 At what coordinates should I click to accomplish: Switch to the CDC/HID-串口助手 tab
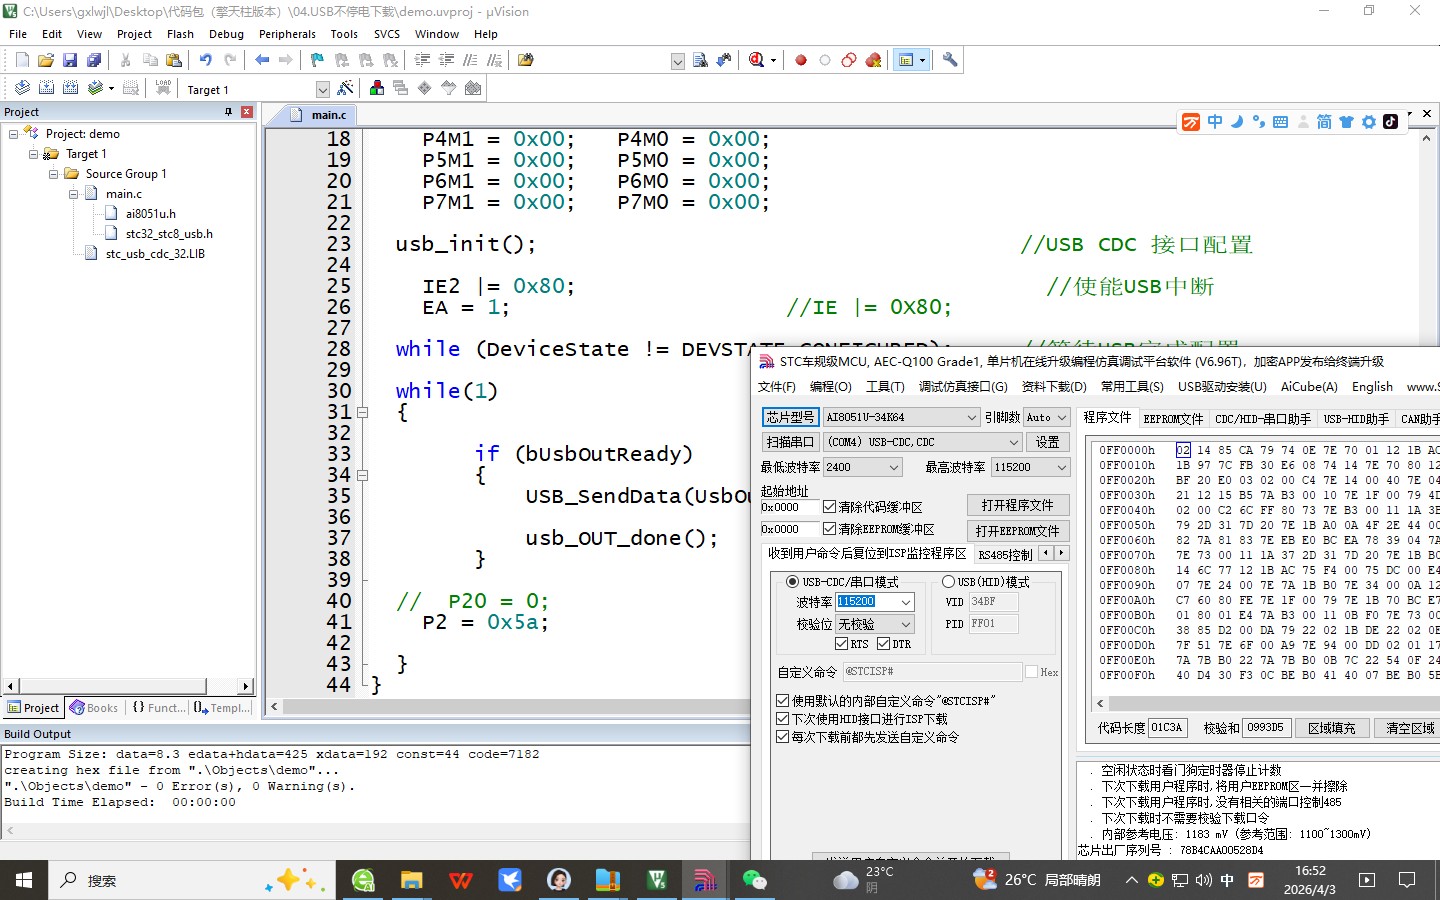pos(1263,419)
